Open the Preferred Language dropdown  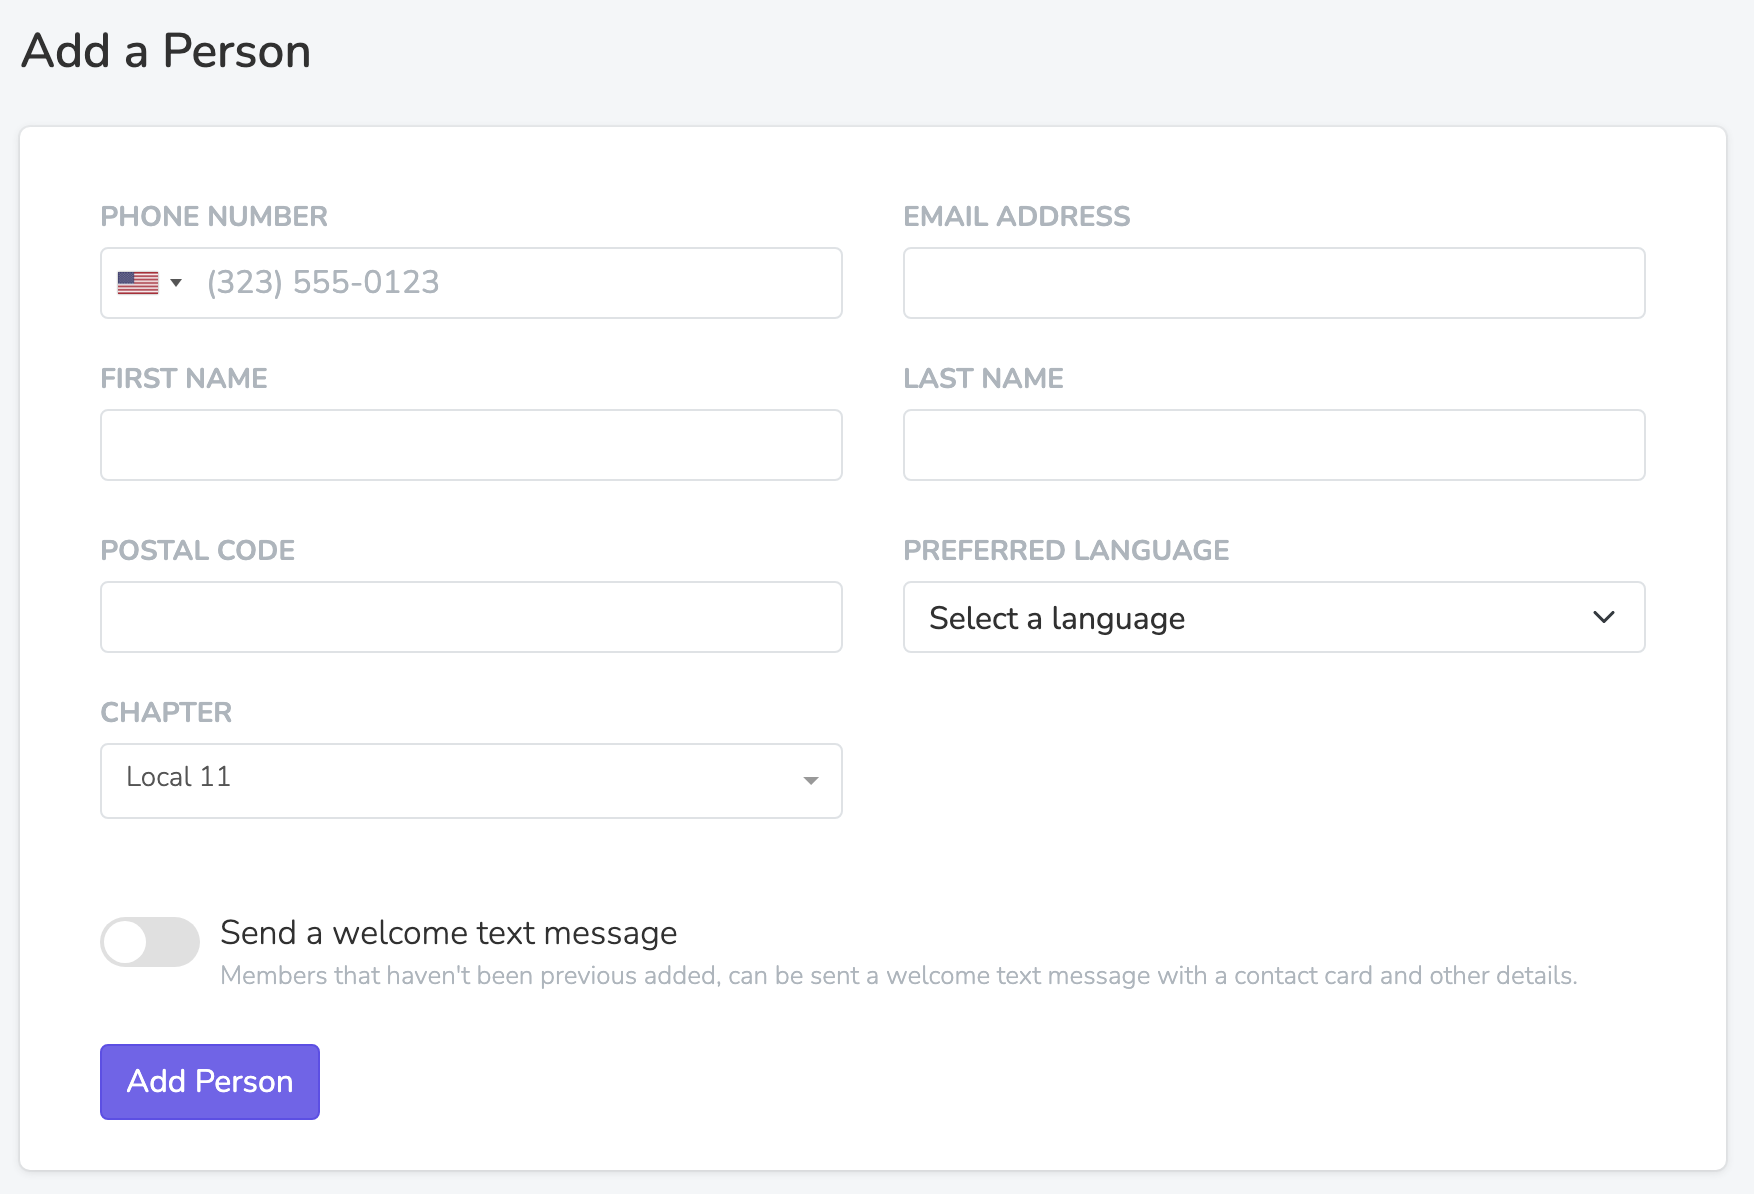point(1274,617)
